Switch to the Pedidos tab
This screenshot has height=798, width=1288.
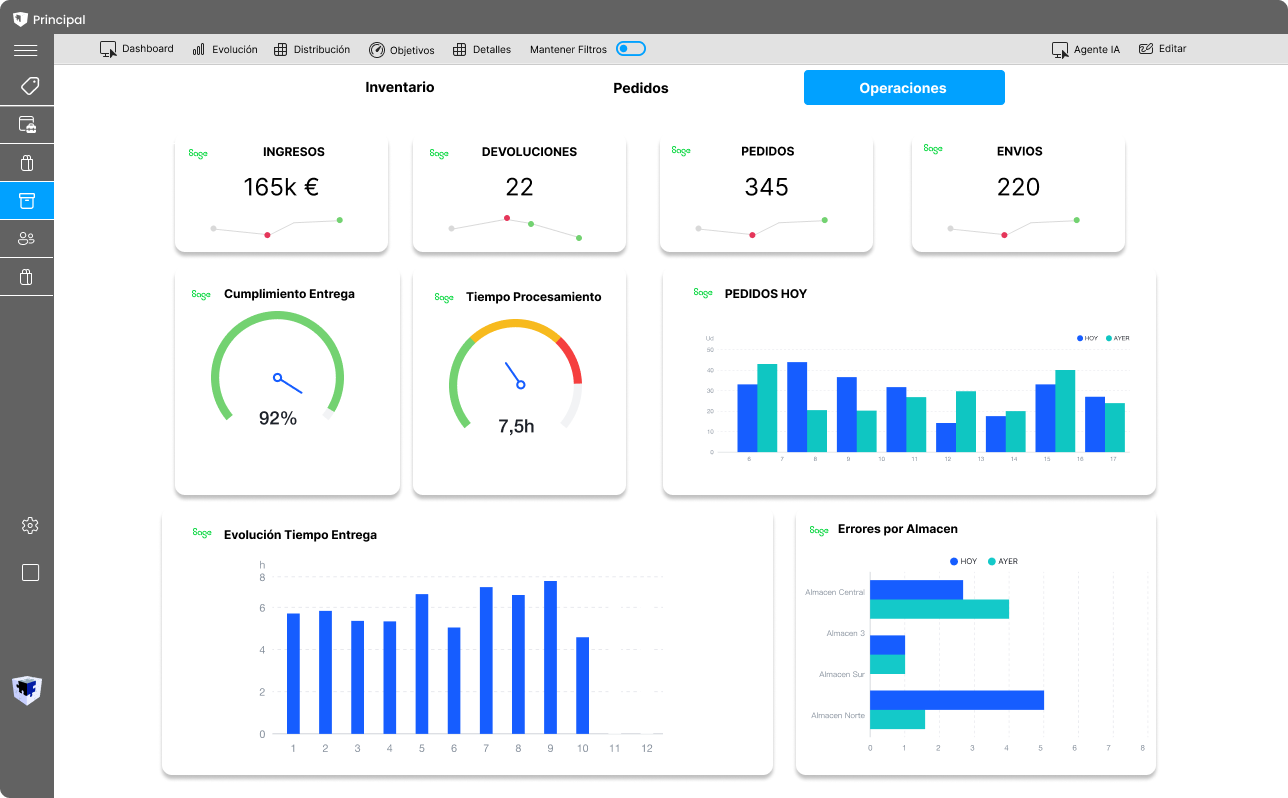point(641,87)
